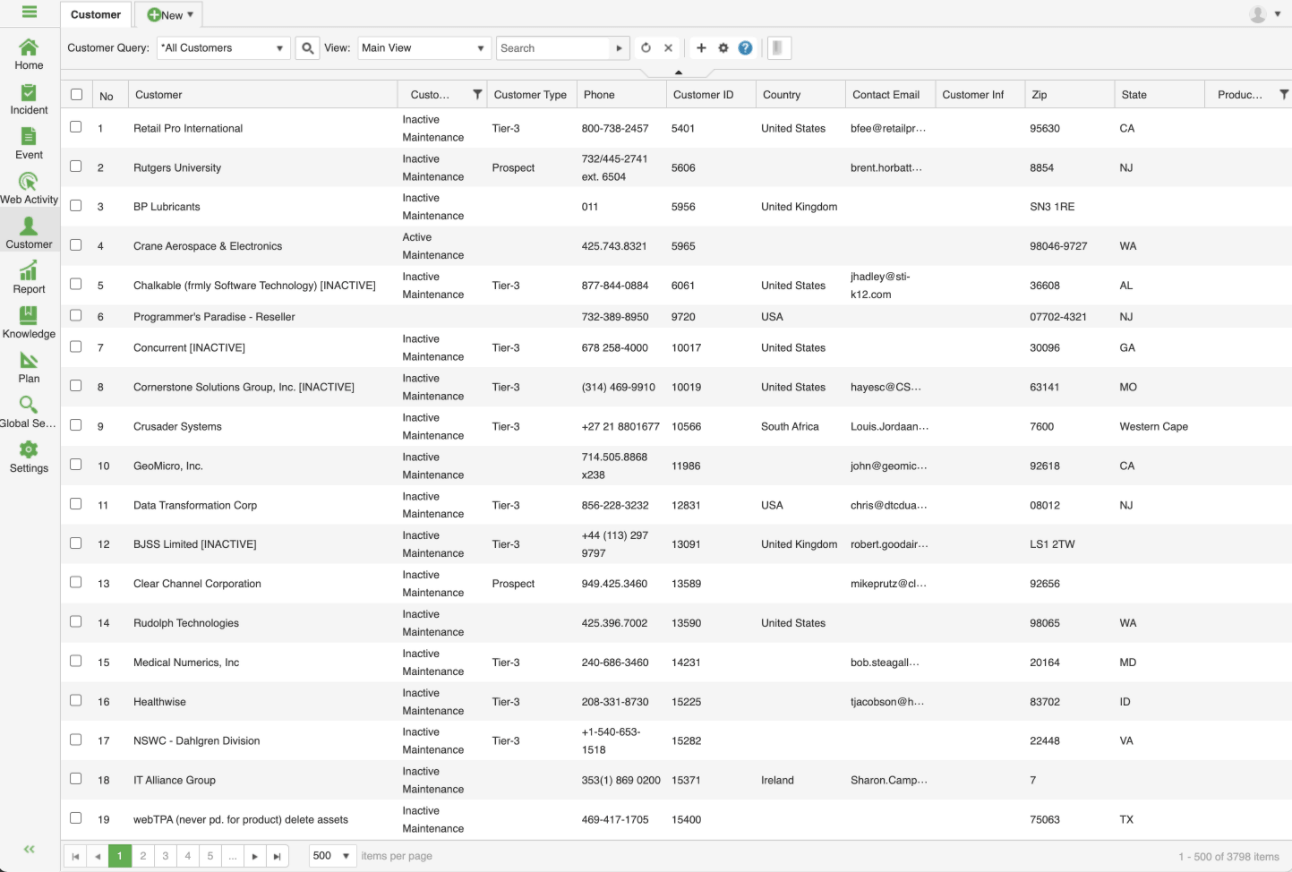The image size is (1292, 872).
Task: Open the Report module
Action: point(29,278)
